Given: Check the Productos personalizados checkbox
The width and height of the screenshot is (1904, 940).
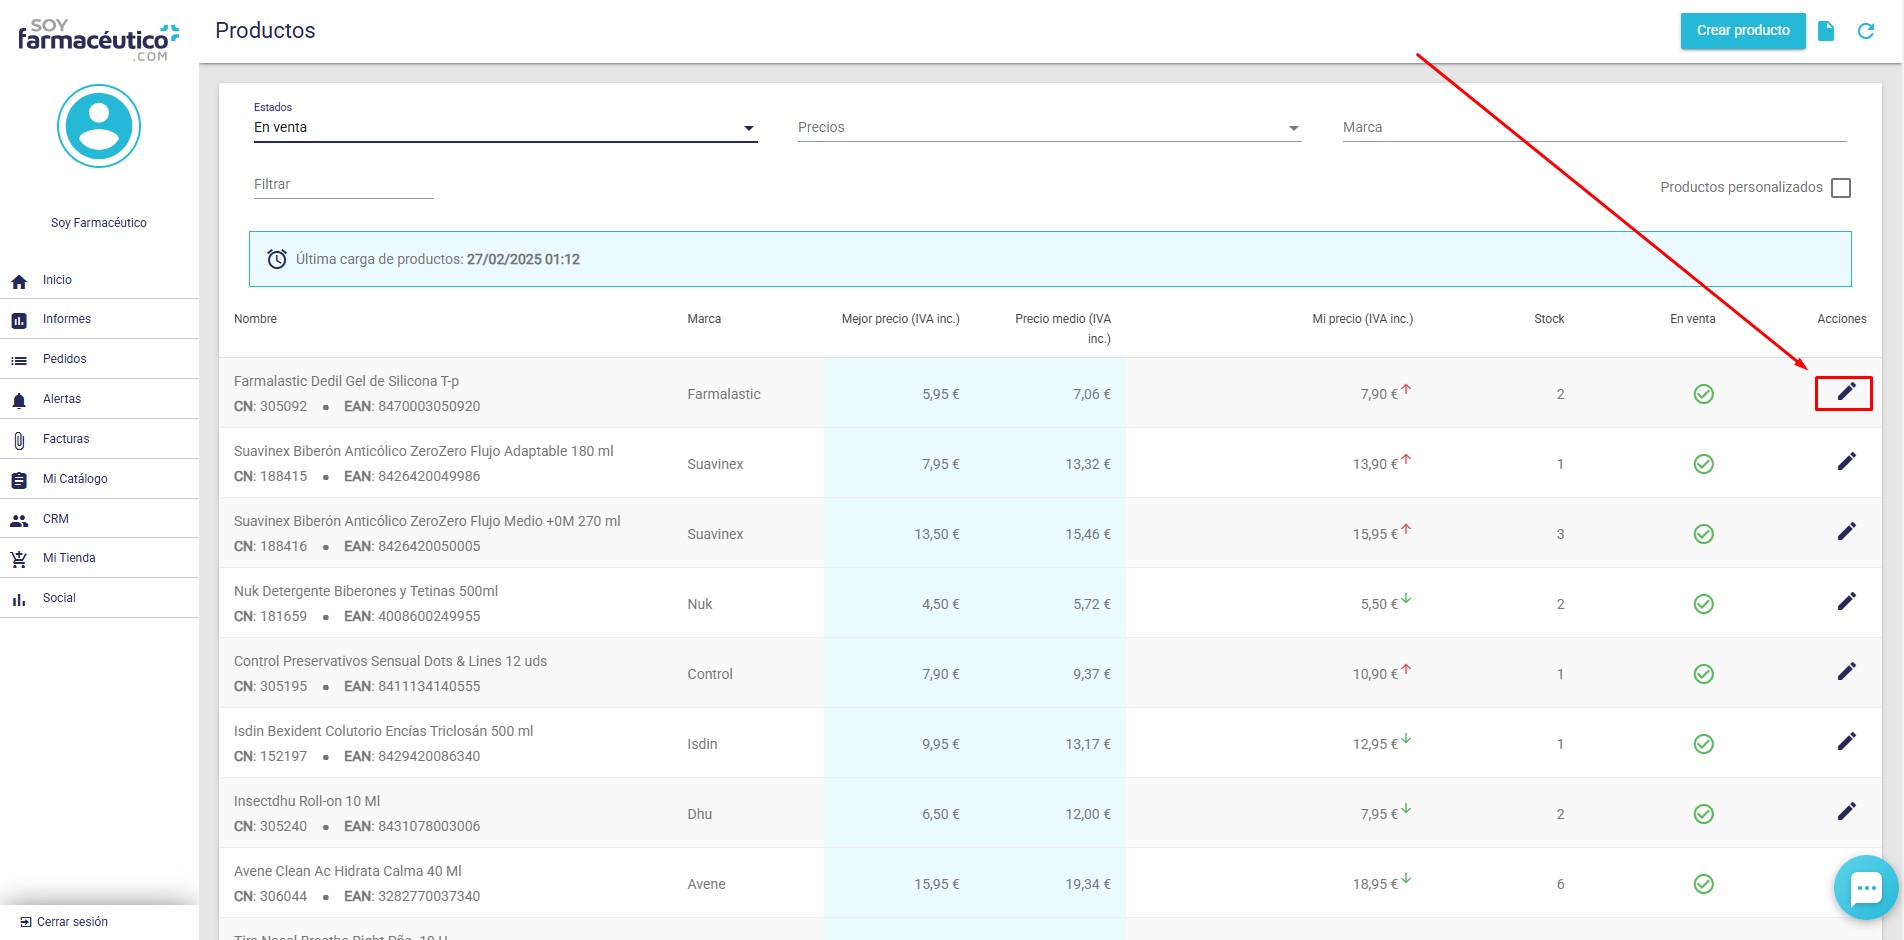Looking at the screenshot, I should click(x=1841, y=188).
